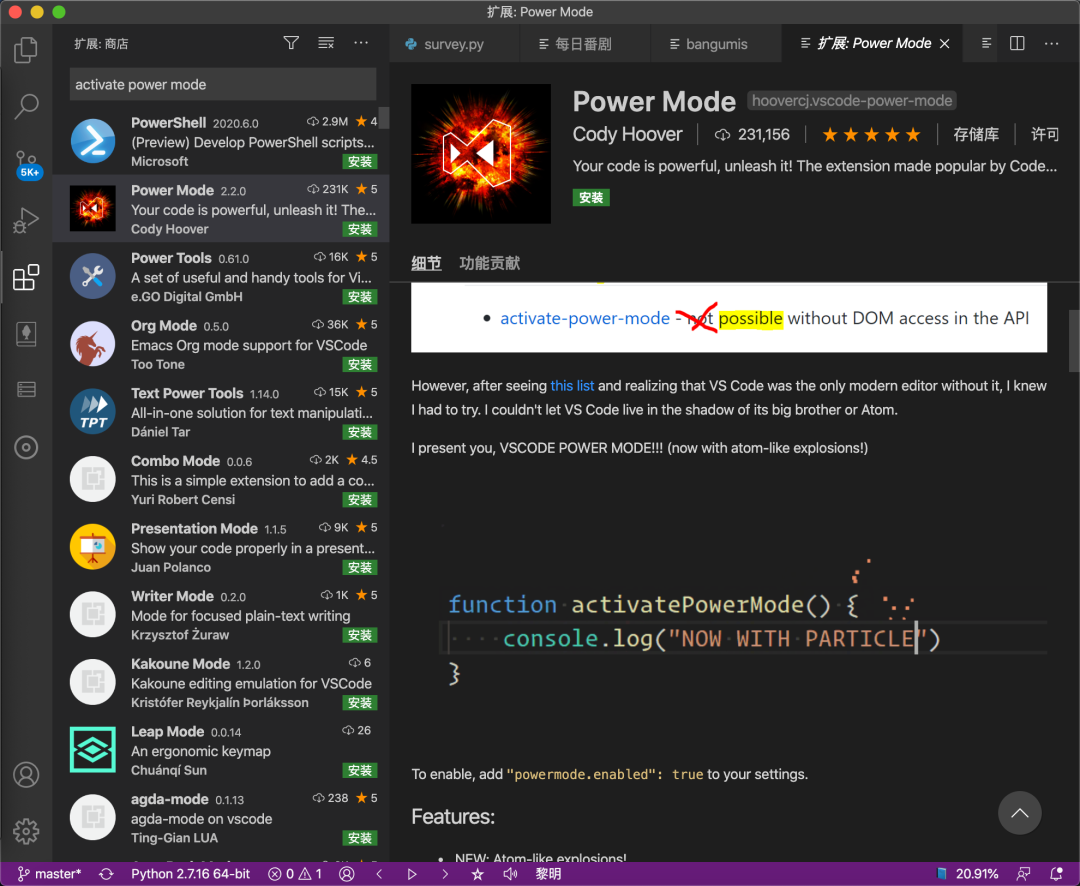
Task: Click the star icon in status bar
Action: [477, 874]
